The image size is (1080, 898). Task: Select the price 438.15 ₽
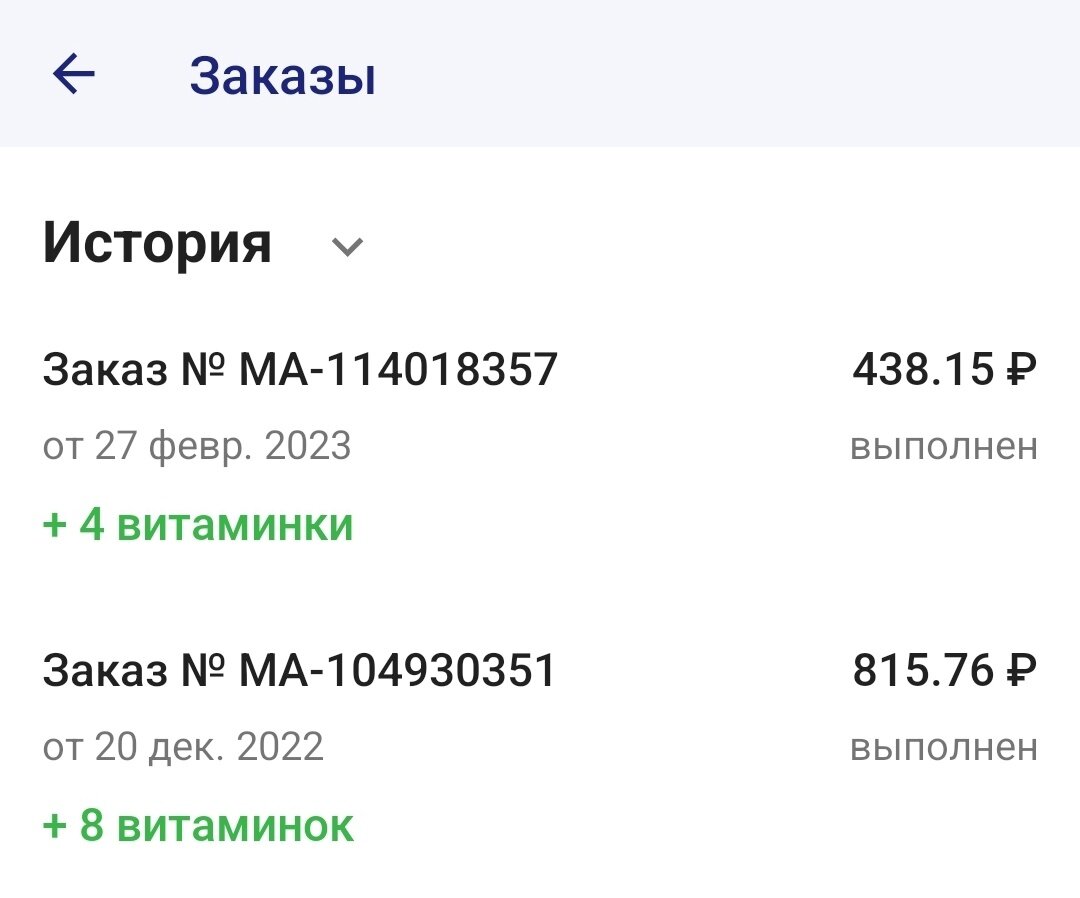click(945, 368)
